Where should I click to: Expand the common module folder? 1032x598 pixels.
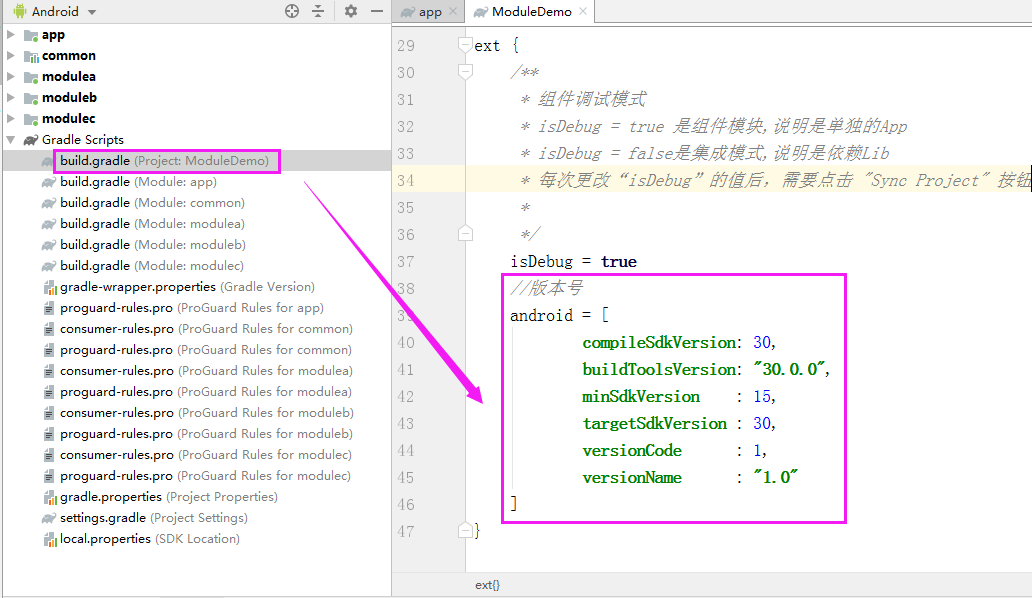pyautogui.click(x=11, y=55)
